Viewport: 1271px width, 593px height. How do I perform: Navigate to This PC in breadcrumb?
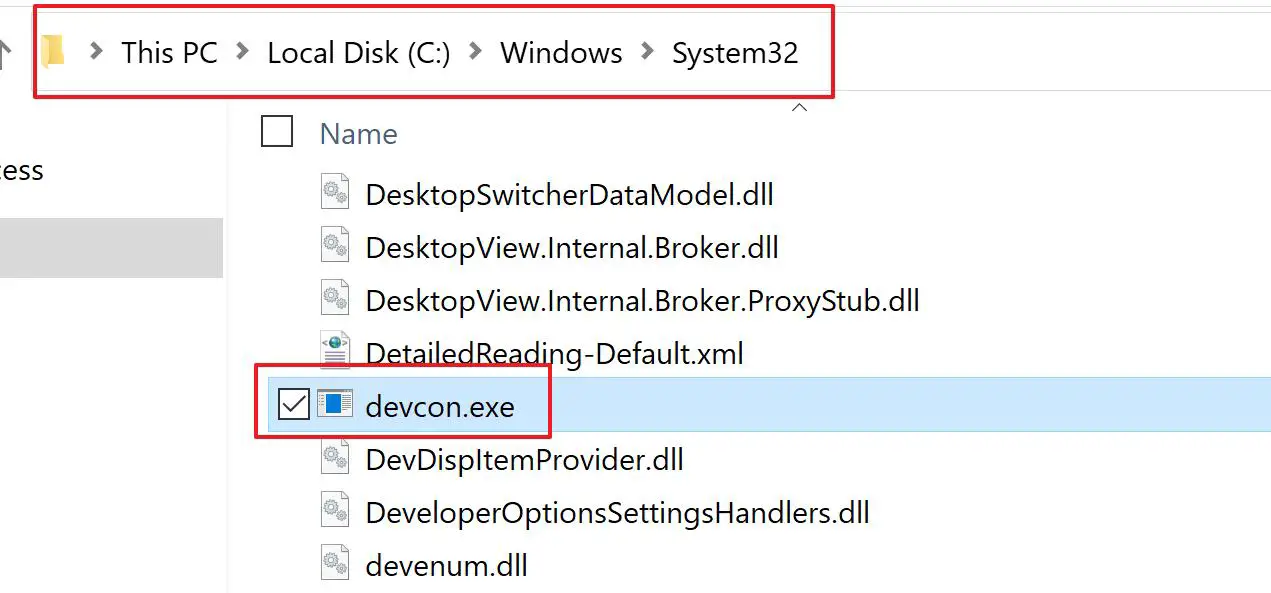point(169,52)
